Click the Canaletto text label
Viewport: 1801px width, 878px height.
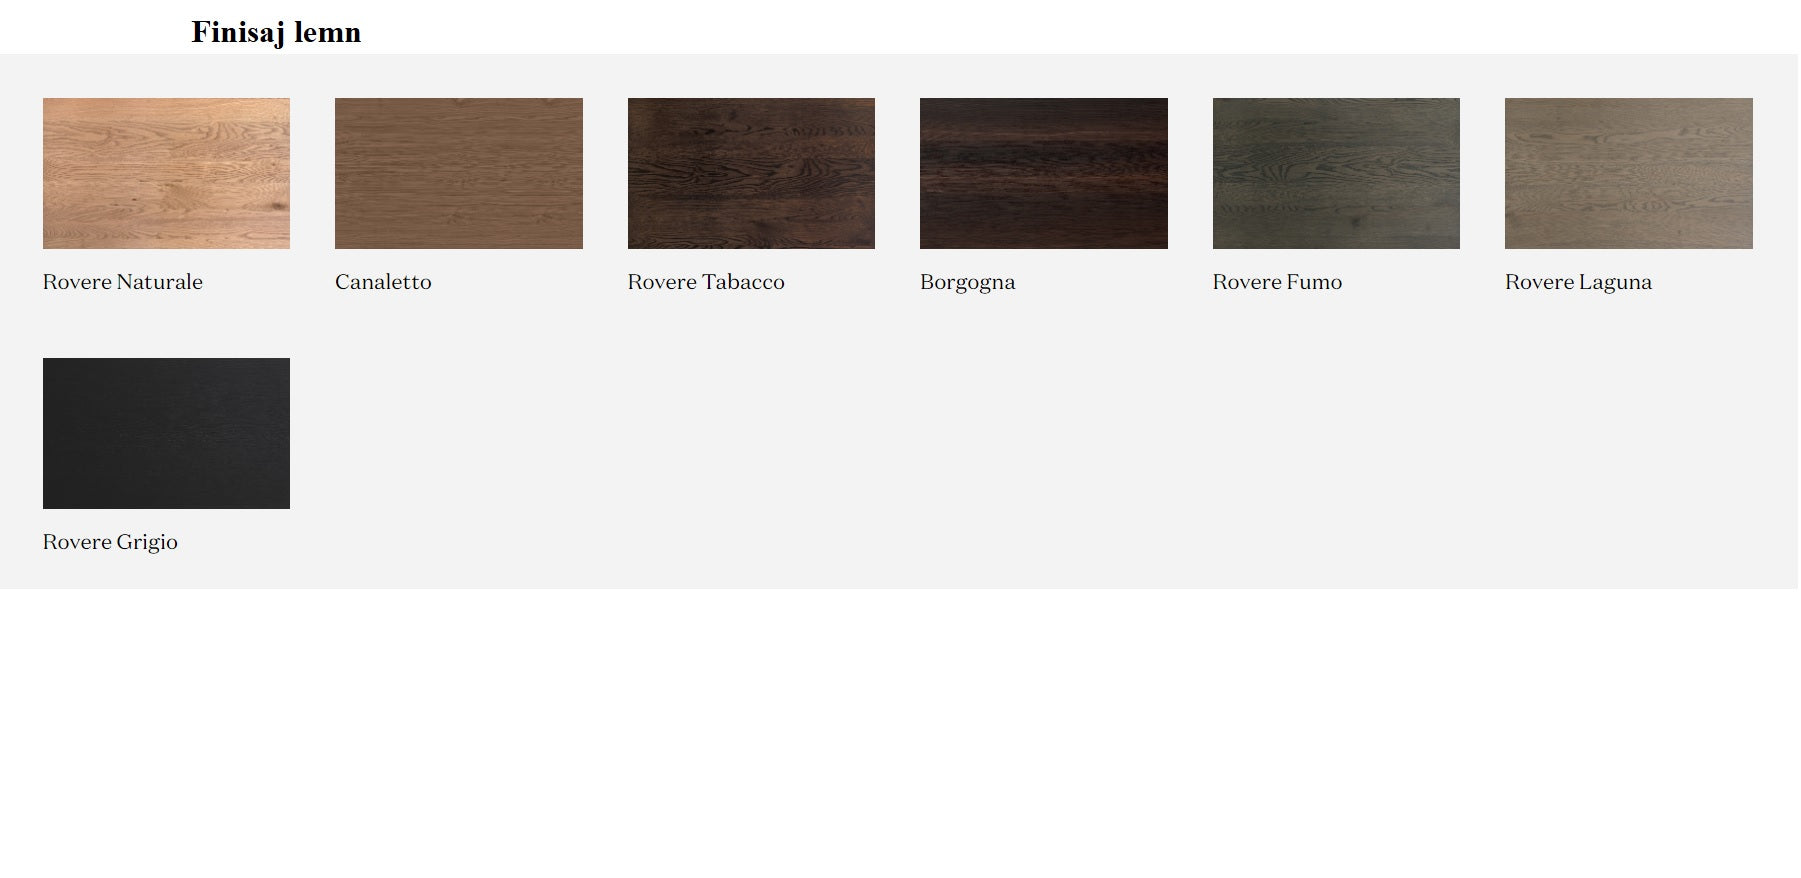pyautogui.click(x=383, y=282)
